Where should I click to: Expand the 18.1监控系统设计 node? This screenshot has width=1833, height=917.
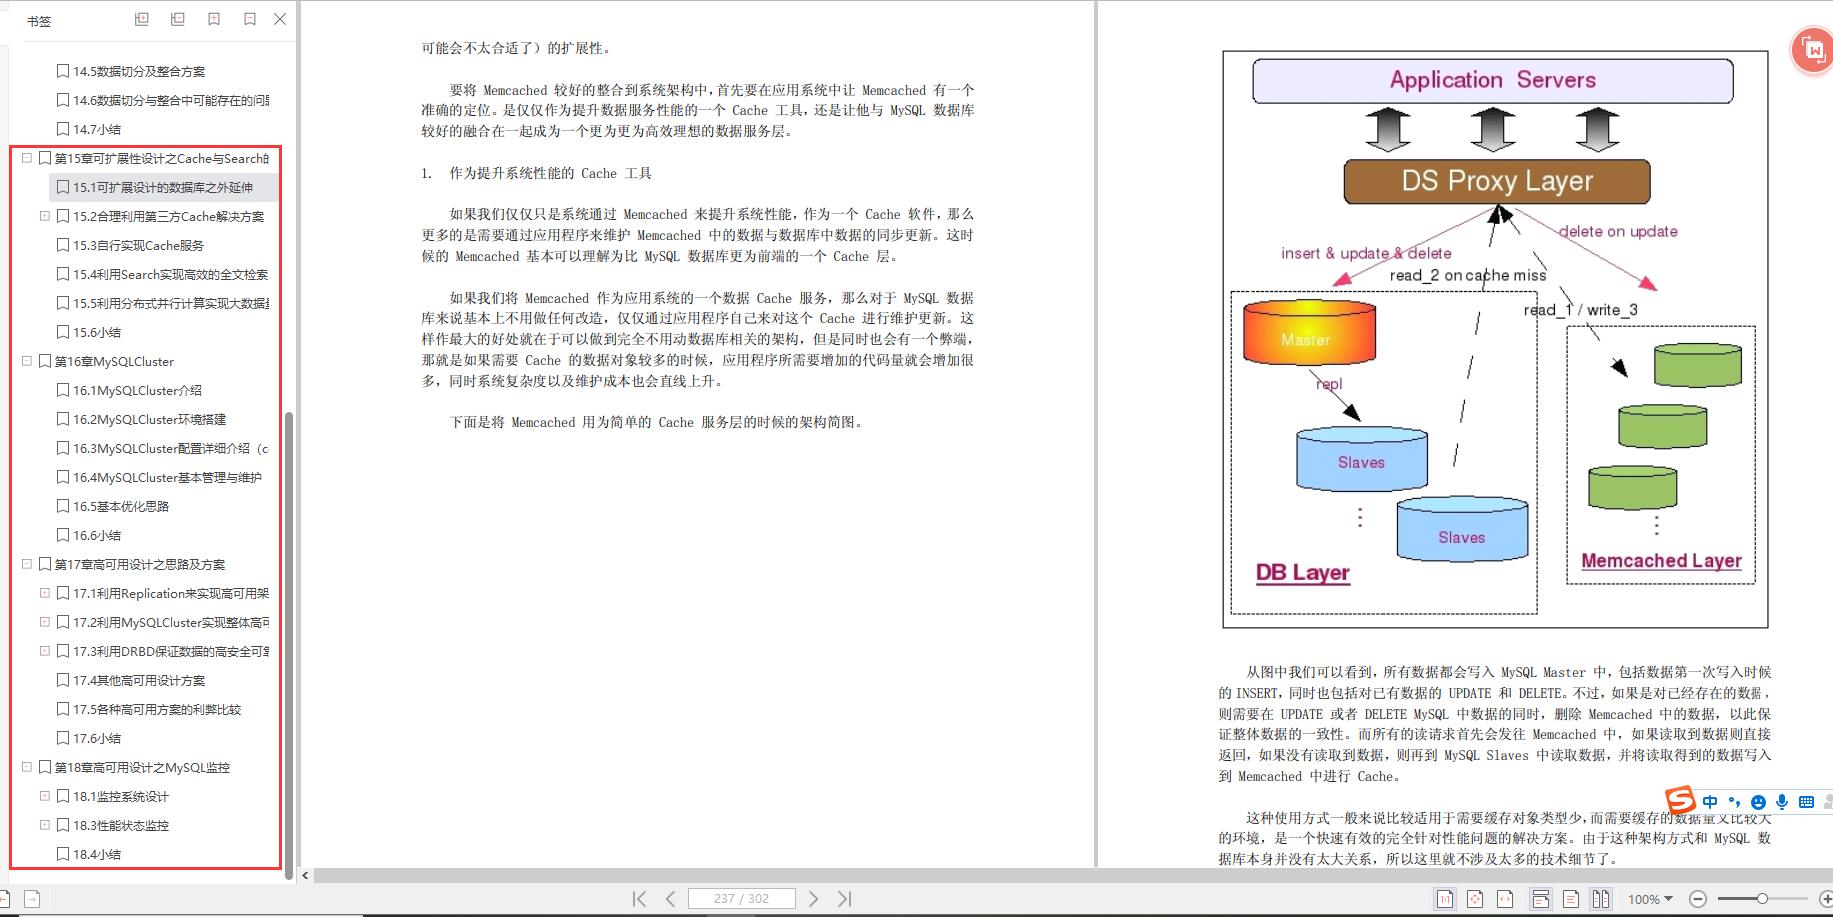pos(45,796)
